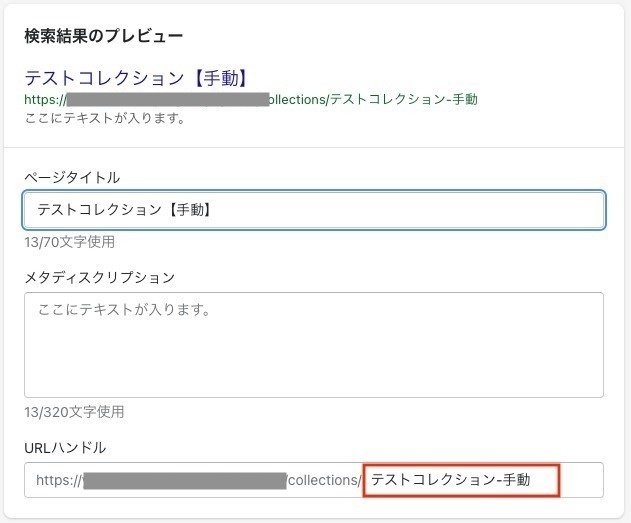The width and height of the screenshot is (631, 523).
Task: Click the 13/70文字使用 character counter
Action: (x=70, y=242)
